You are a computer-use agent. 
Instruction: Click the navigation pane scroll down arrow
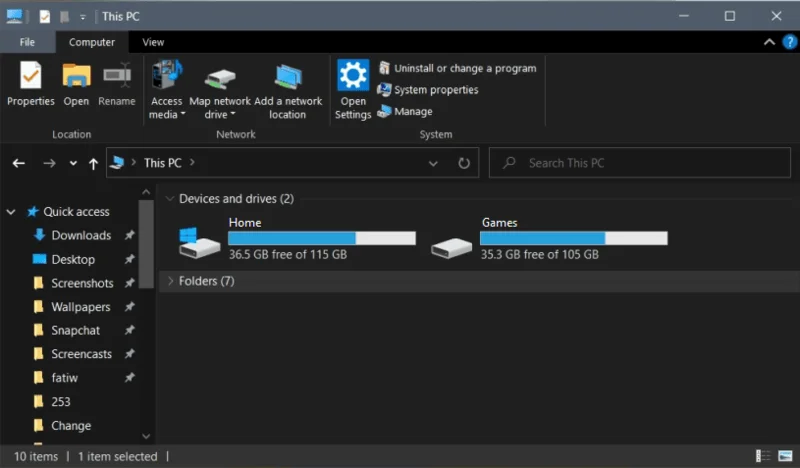coord(146,436)
